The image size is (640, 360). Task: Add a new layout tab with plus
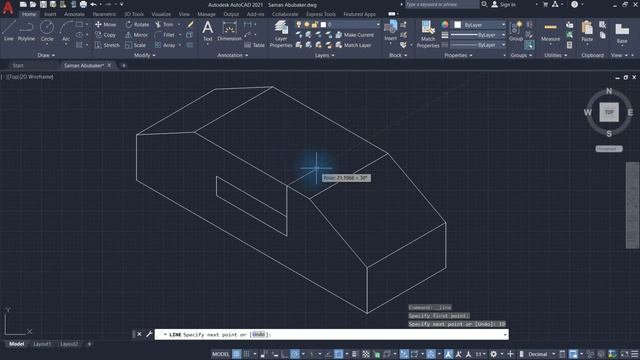pyautogui.click(x=89, y=344)
